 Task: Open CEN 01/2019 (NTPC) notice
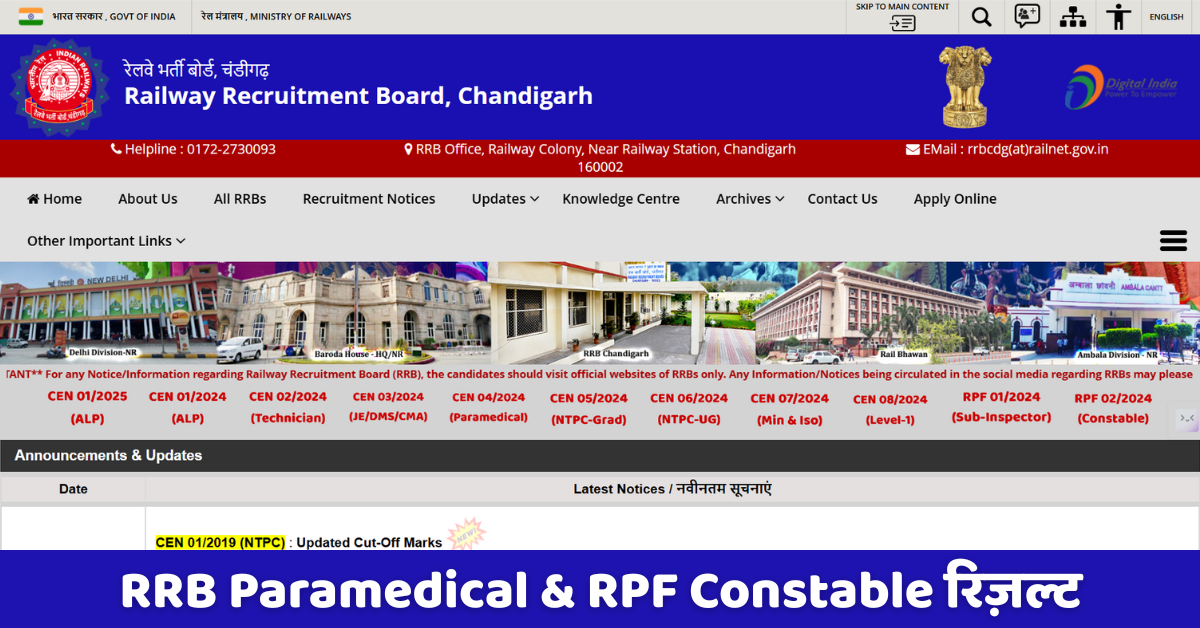(x=220, y=543)
